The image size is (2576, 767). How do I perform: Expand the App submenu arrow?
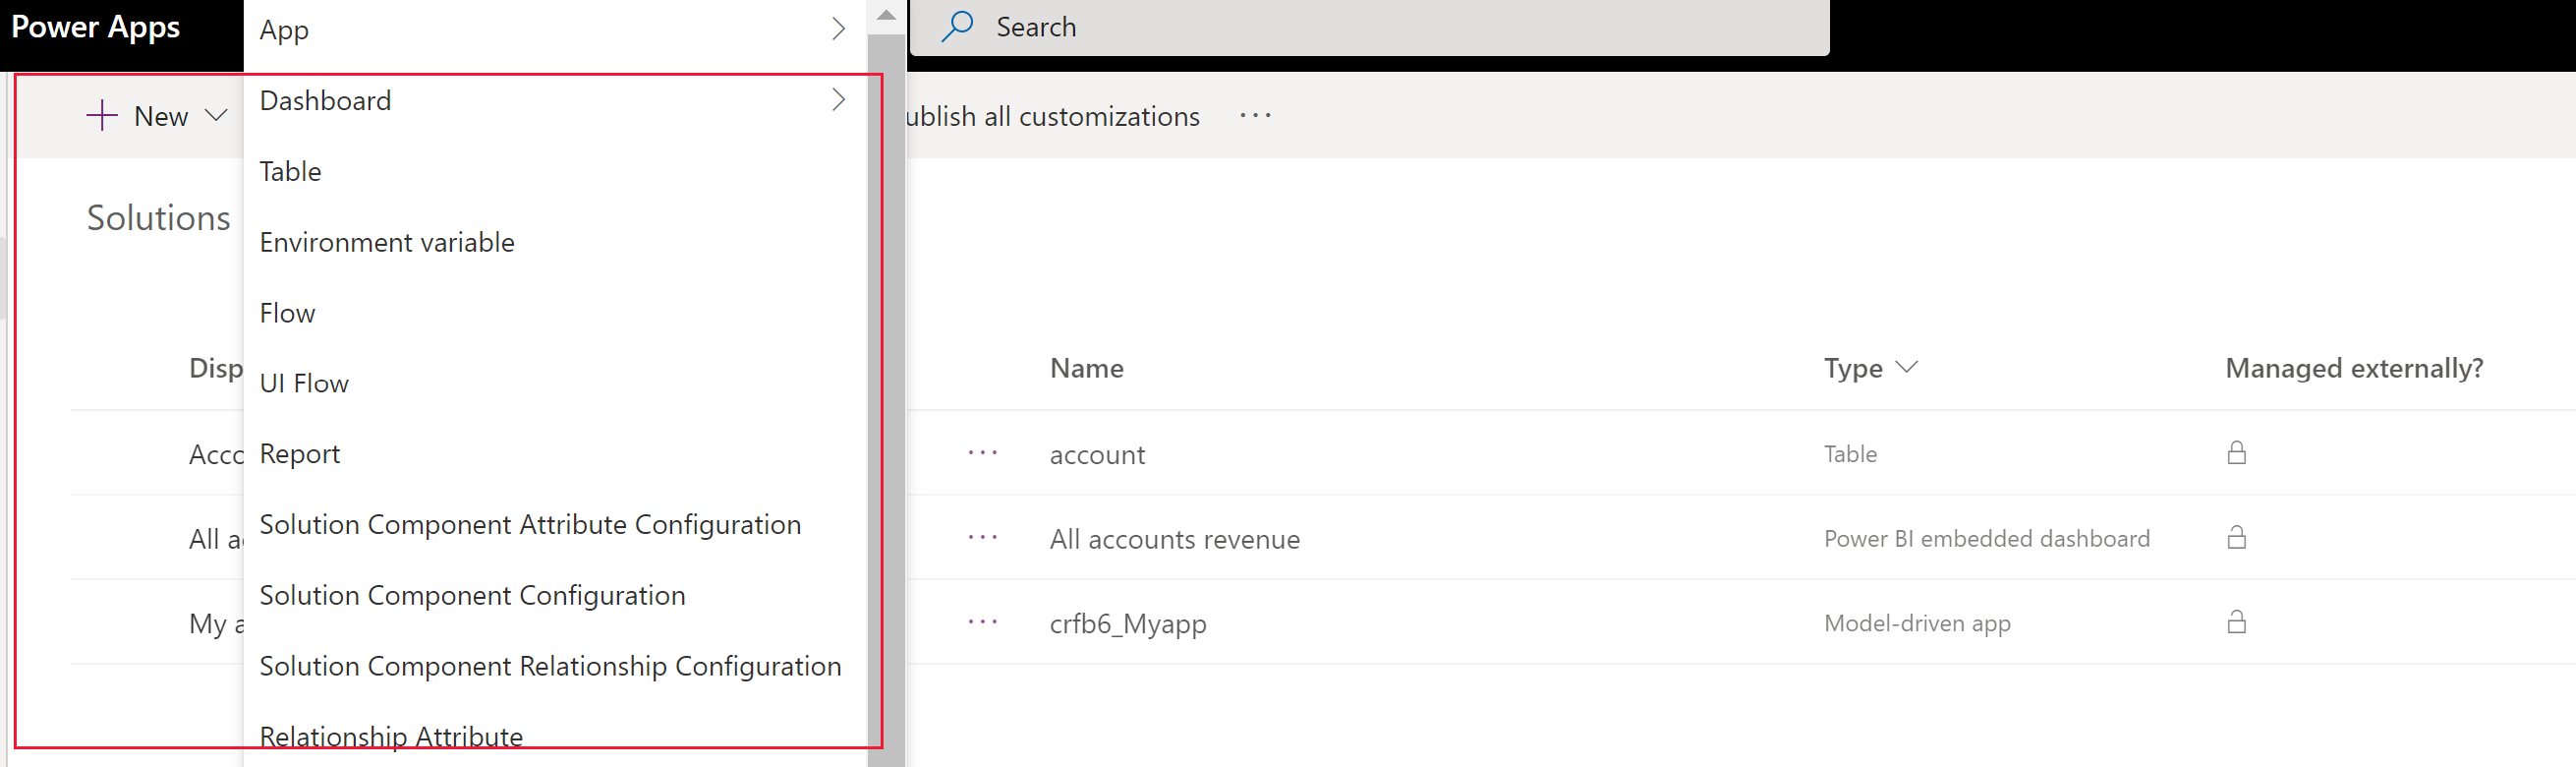pyautogui.click(x=838, y=29)
